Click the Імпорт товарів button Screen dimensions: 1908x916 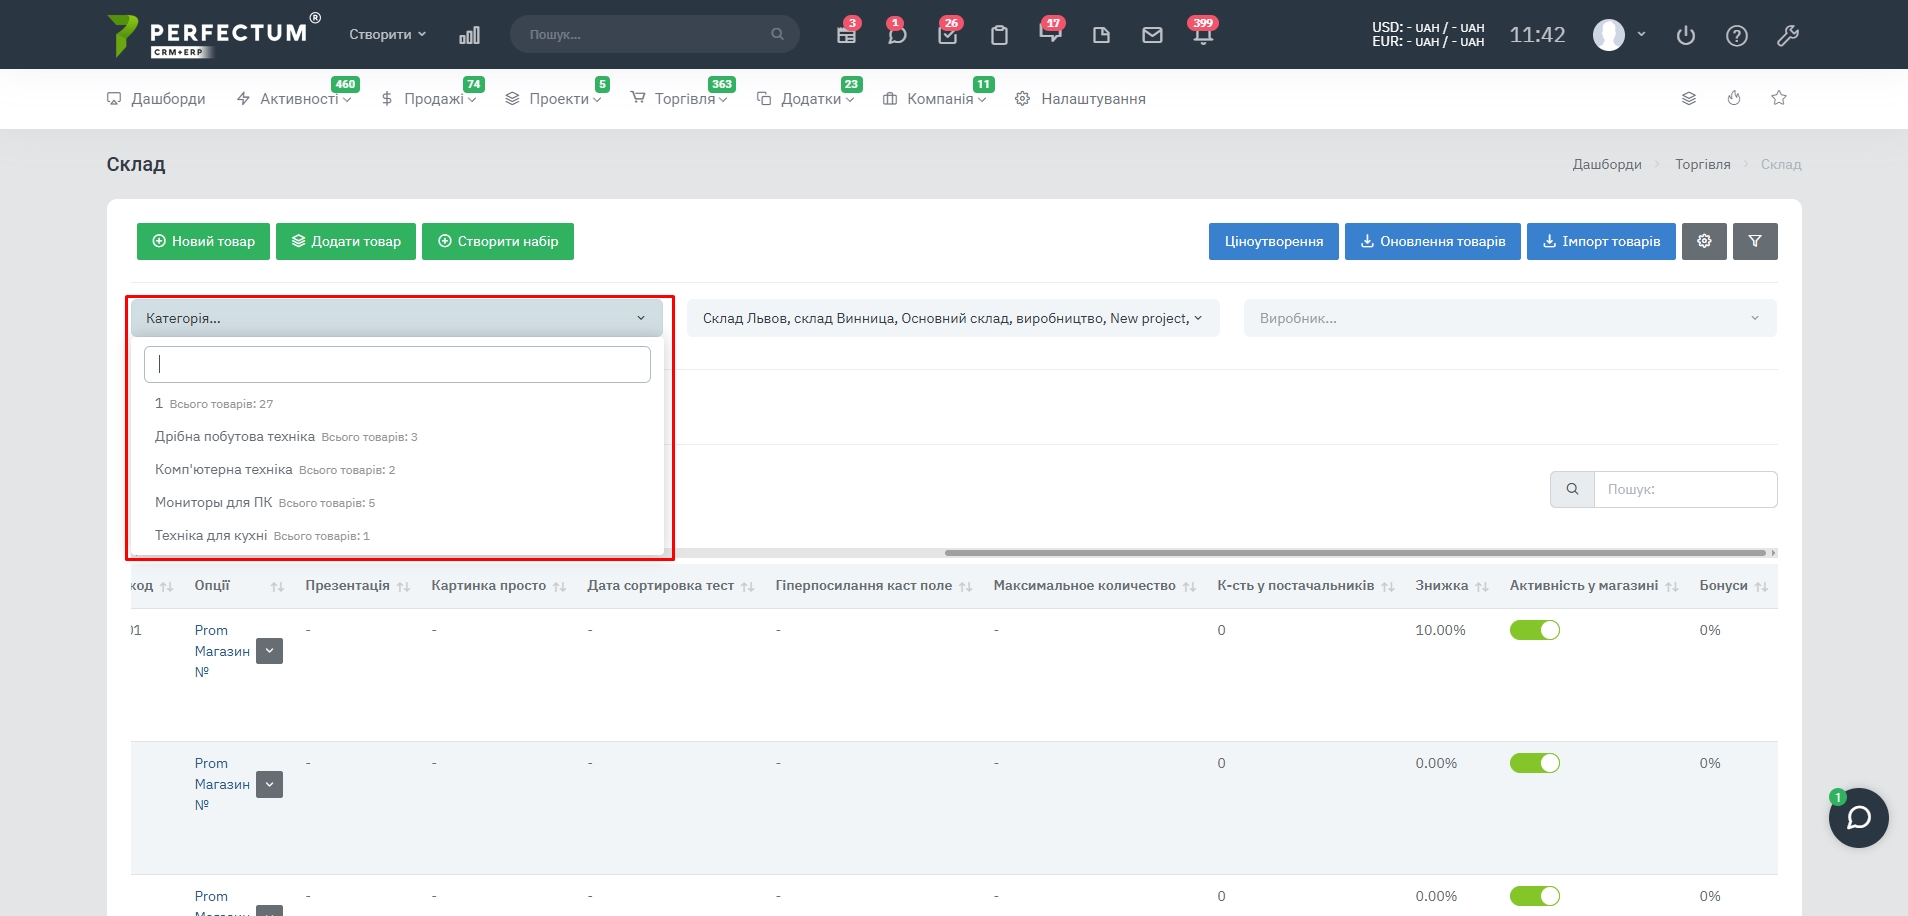(x=1601, y=241)
